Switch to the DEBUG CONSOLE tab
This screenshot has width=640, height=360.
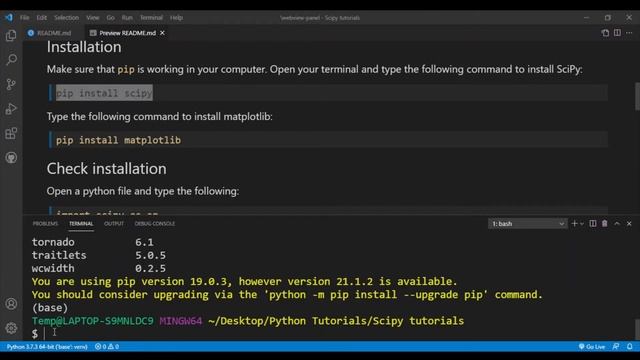[155, 224]
